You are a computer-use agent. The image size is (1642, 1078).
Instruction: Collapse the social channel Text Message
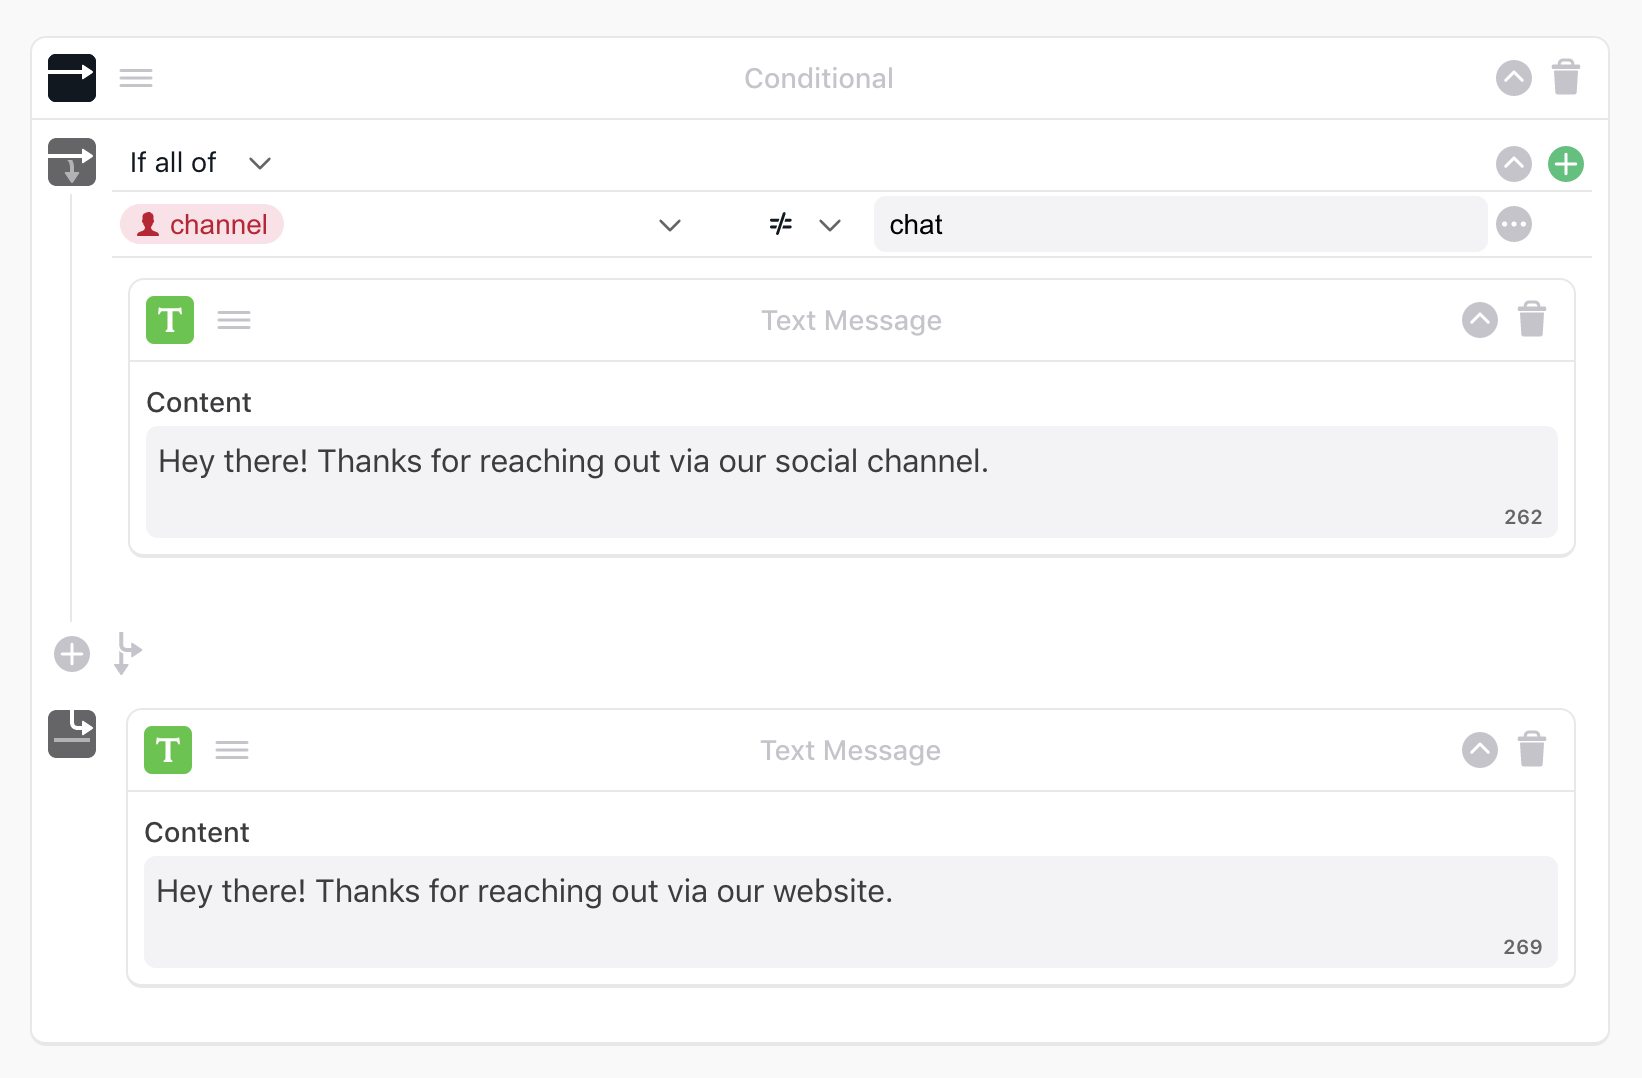tap(1479, 320)
